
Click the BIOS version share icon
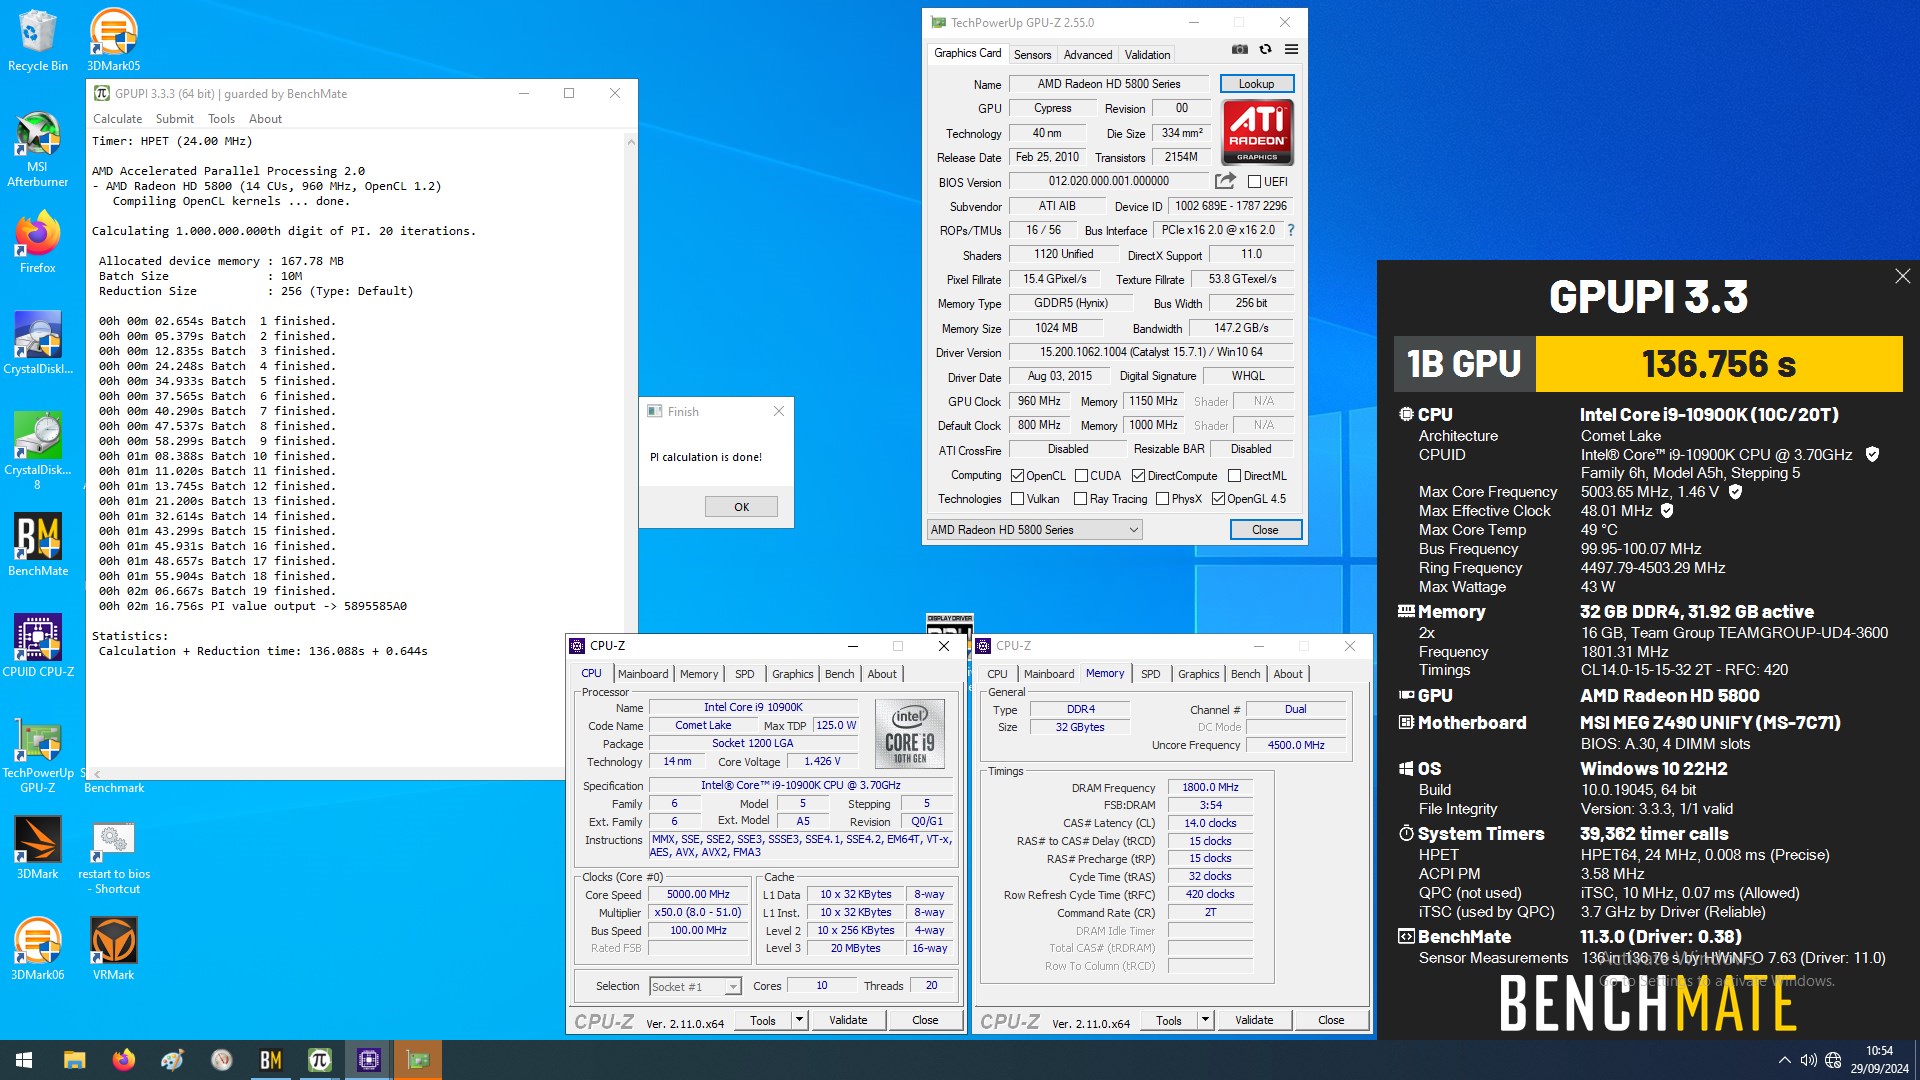point(1225,181)
